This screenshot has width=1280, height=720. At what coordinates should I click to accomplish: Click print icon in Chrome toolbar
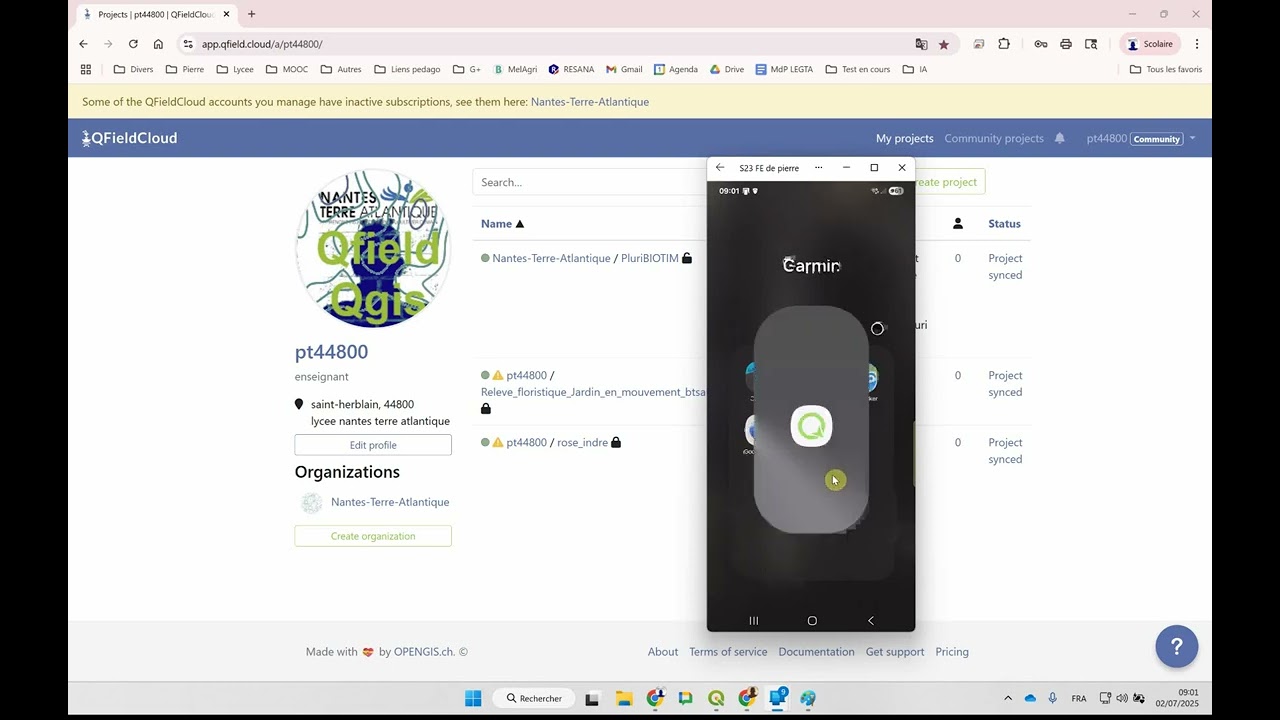point(1066,44)
